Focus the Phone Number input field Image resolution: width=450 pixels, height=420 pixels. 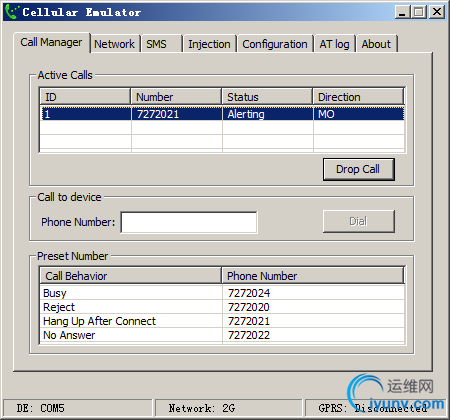click(x=189, y=222)
